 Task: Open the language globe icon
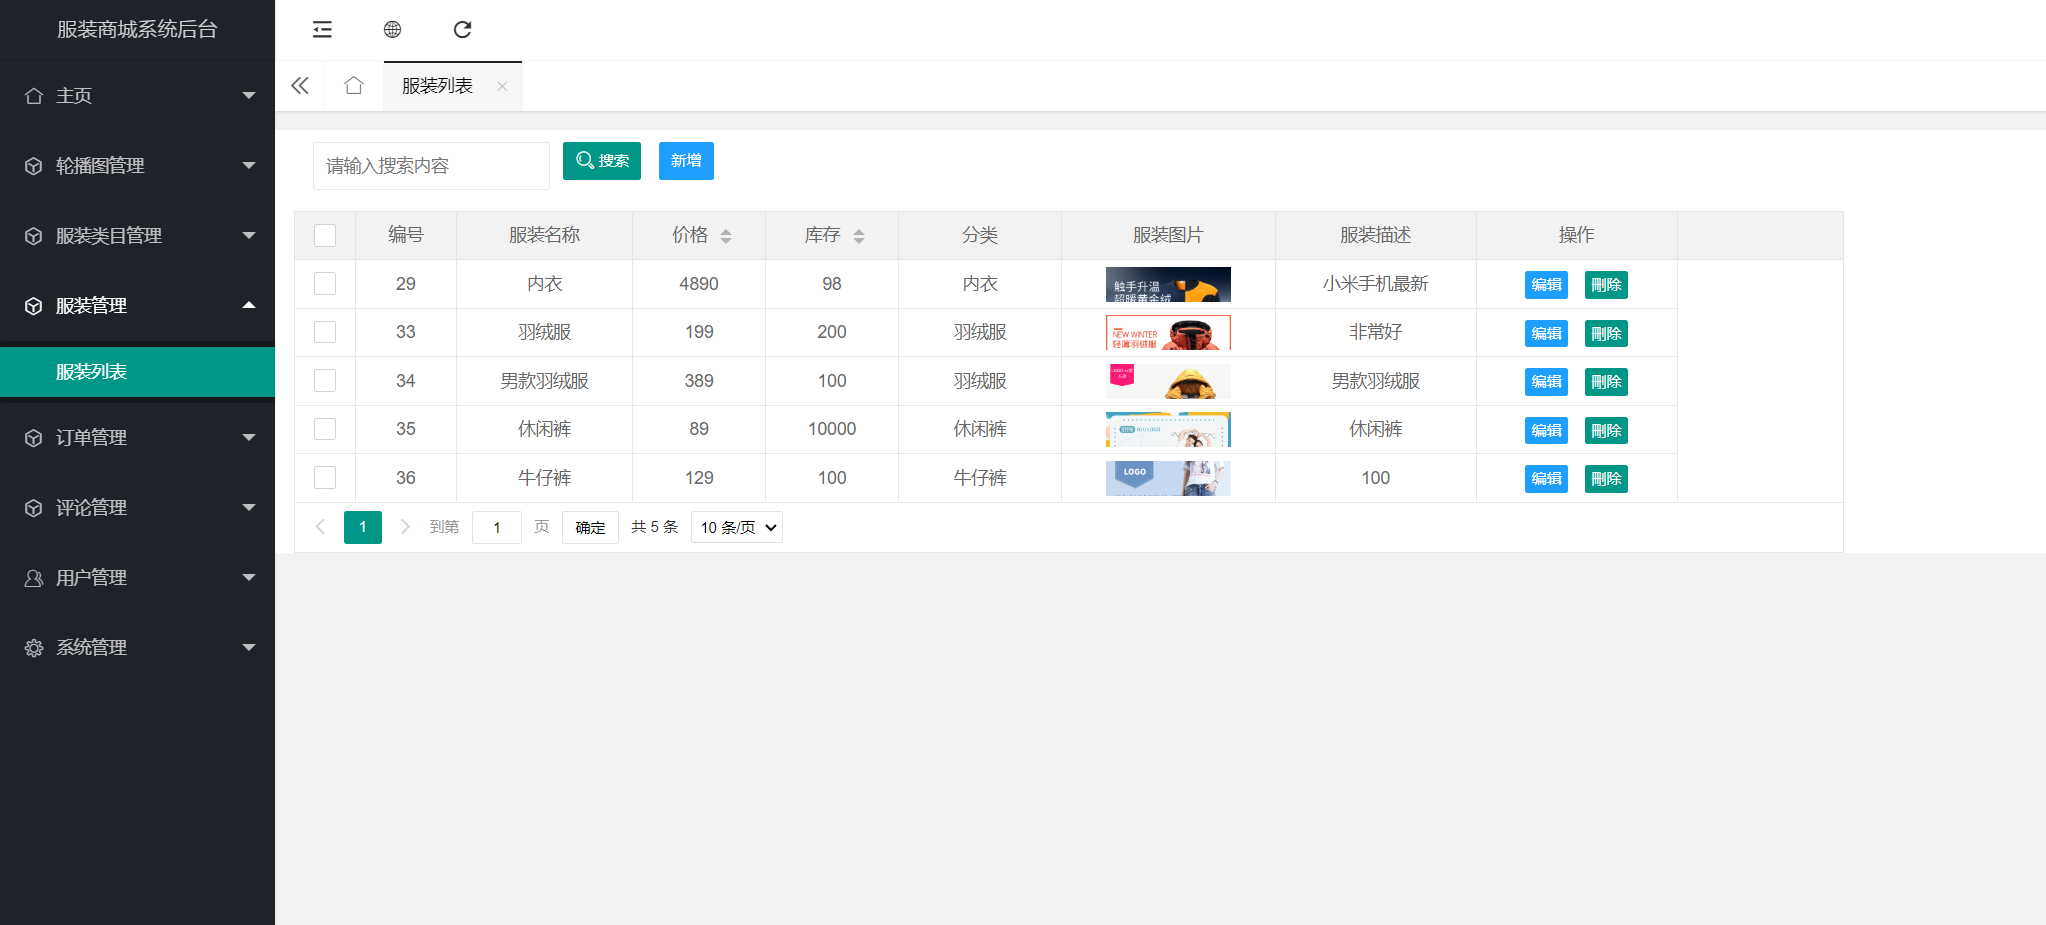point(392,30)
